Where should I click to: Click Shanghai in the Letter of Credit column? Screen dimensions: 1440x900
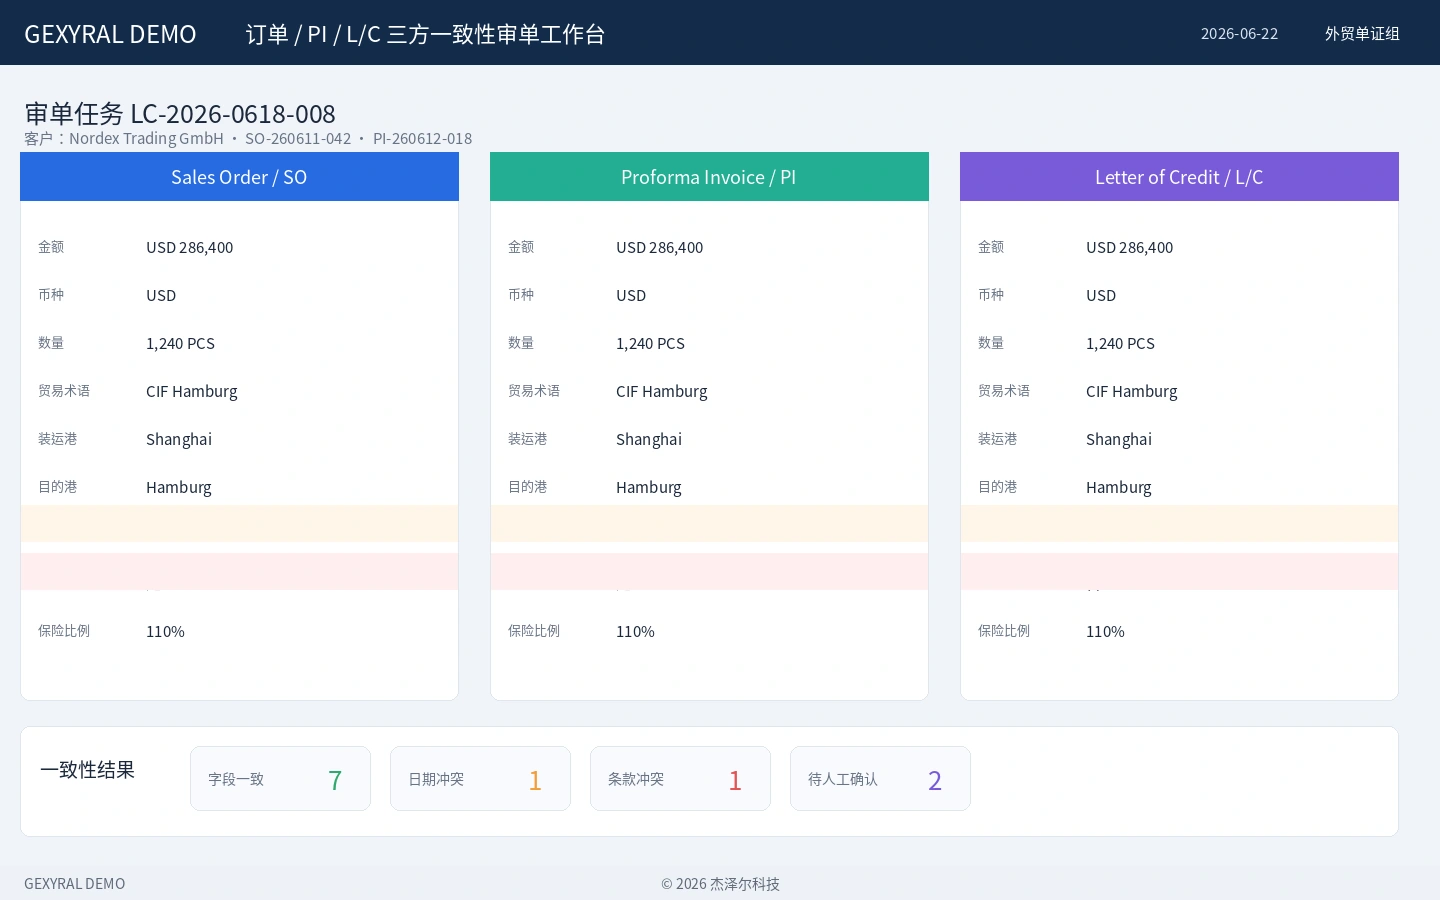pyautogui.click(x=1119, y=439)
